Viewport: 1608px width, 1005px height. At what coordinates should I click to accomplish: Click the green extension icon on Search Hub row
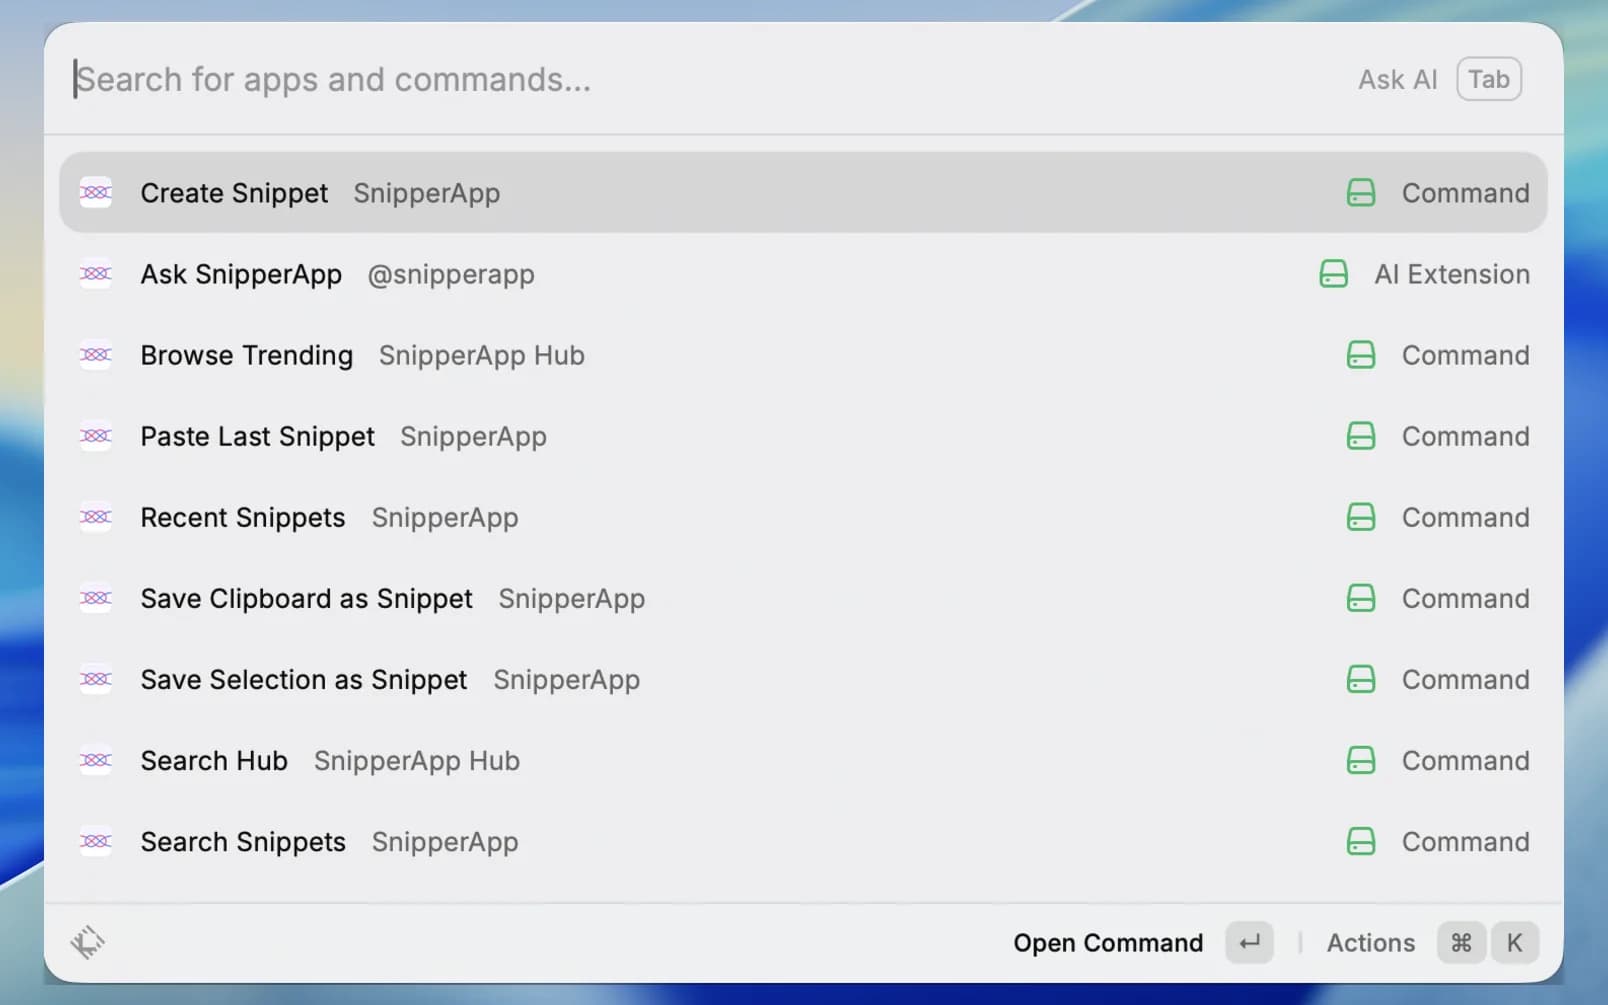click(1361, 760)
